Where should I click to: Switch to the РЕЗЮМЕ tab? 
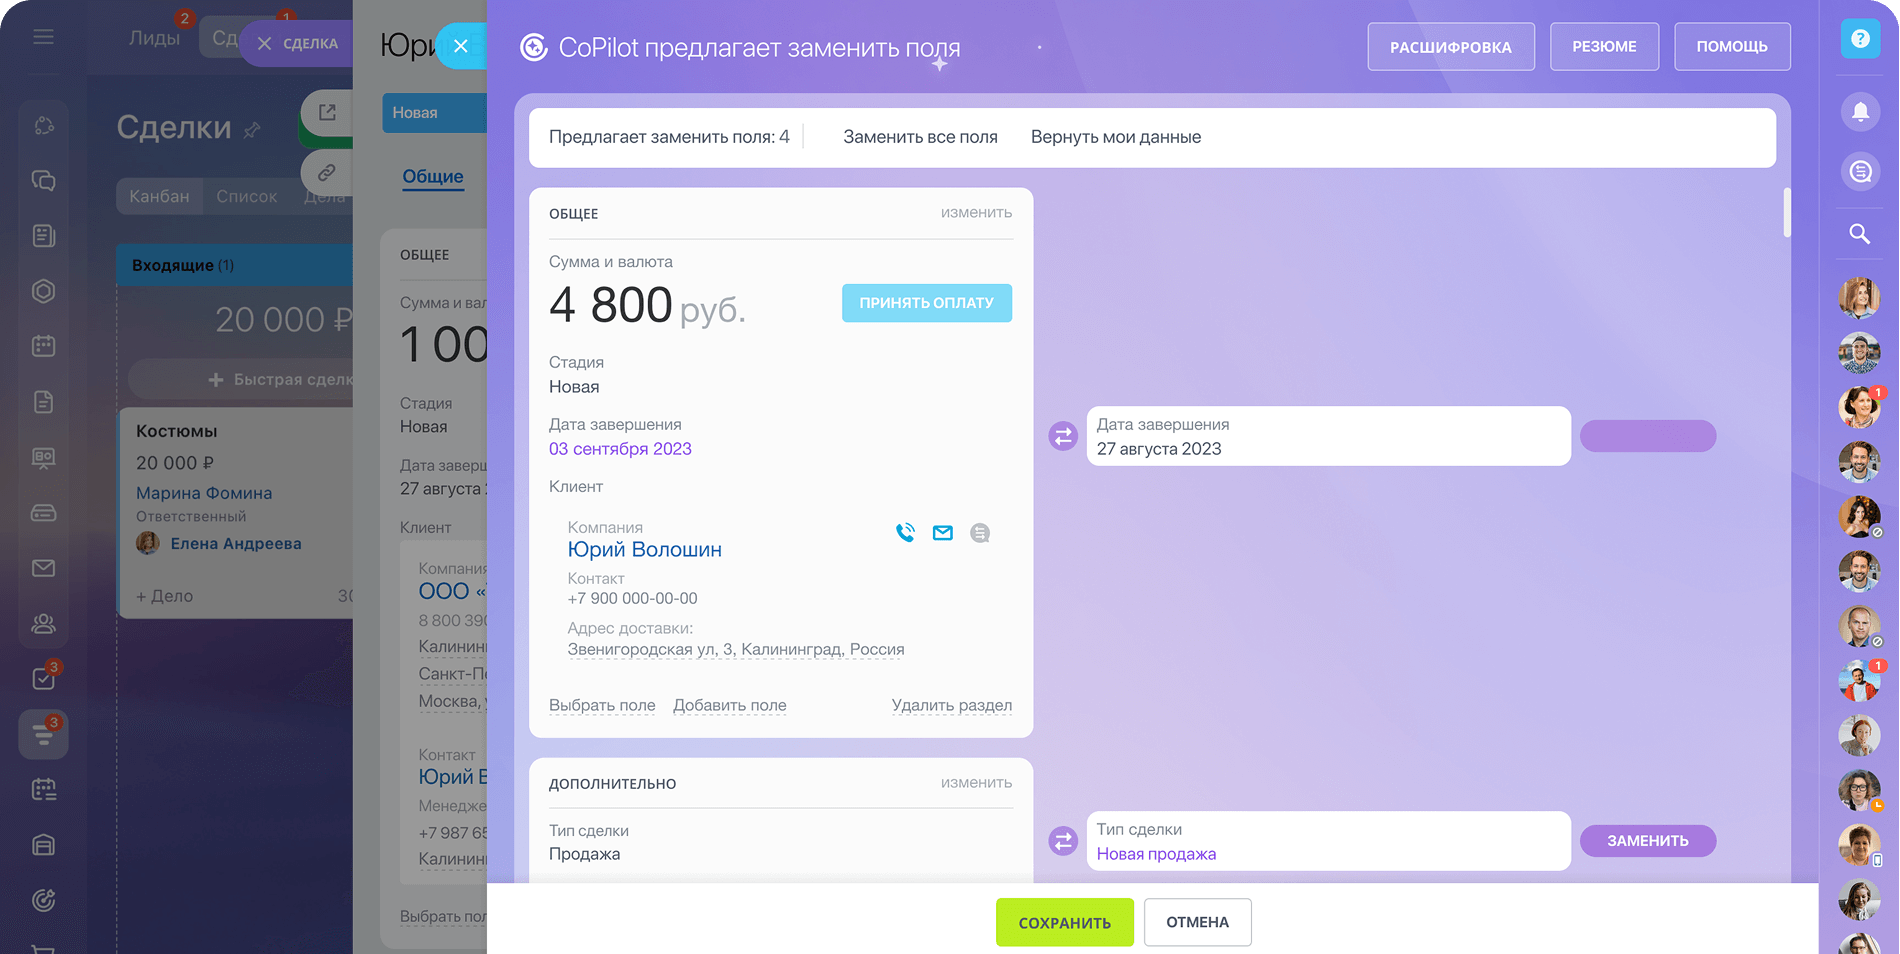pyautogui.click(x=1604, y=47)
